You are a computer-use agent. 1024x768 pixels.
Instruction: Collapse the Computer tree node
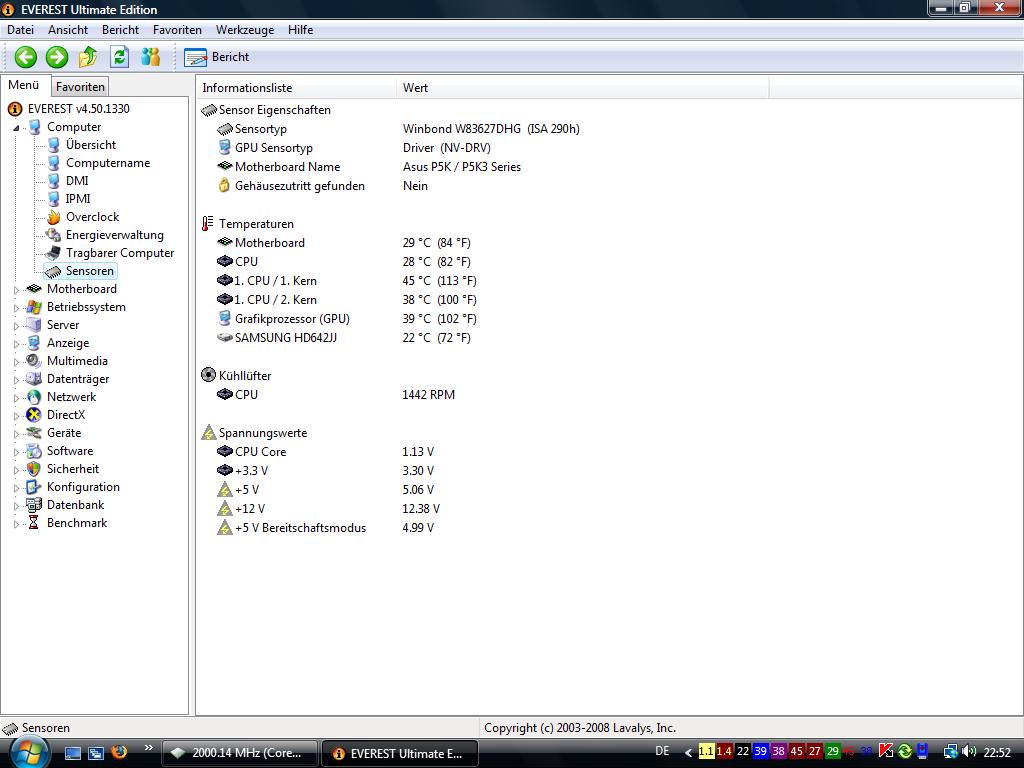click(x=16, y=128)
